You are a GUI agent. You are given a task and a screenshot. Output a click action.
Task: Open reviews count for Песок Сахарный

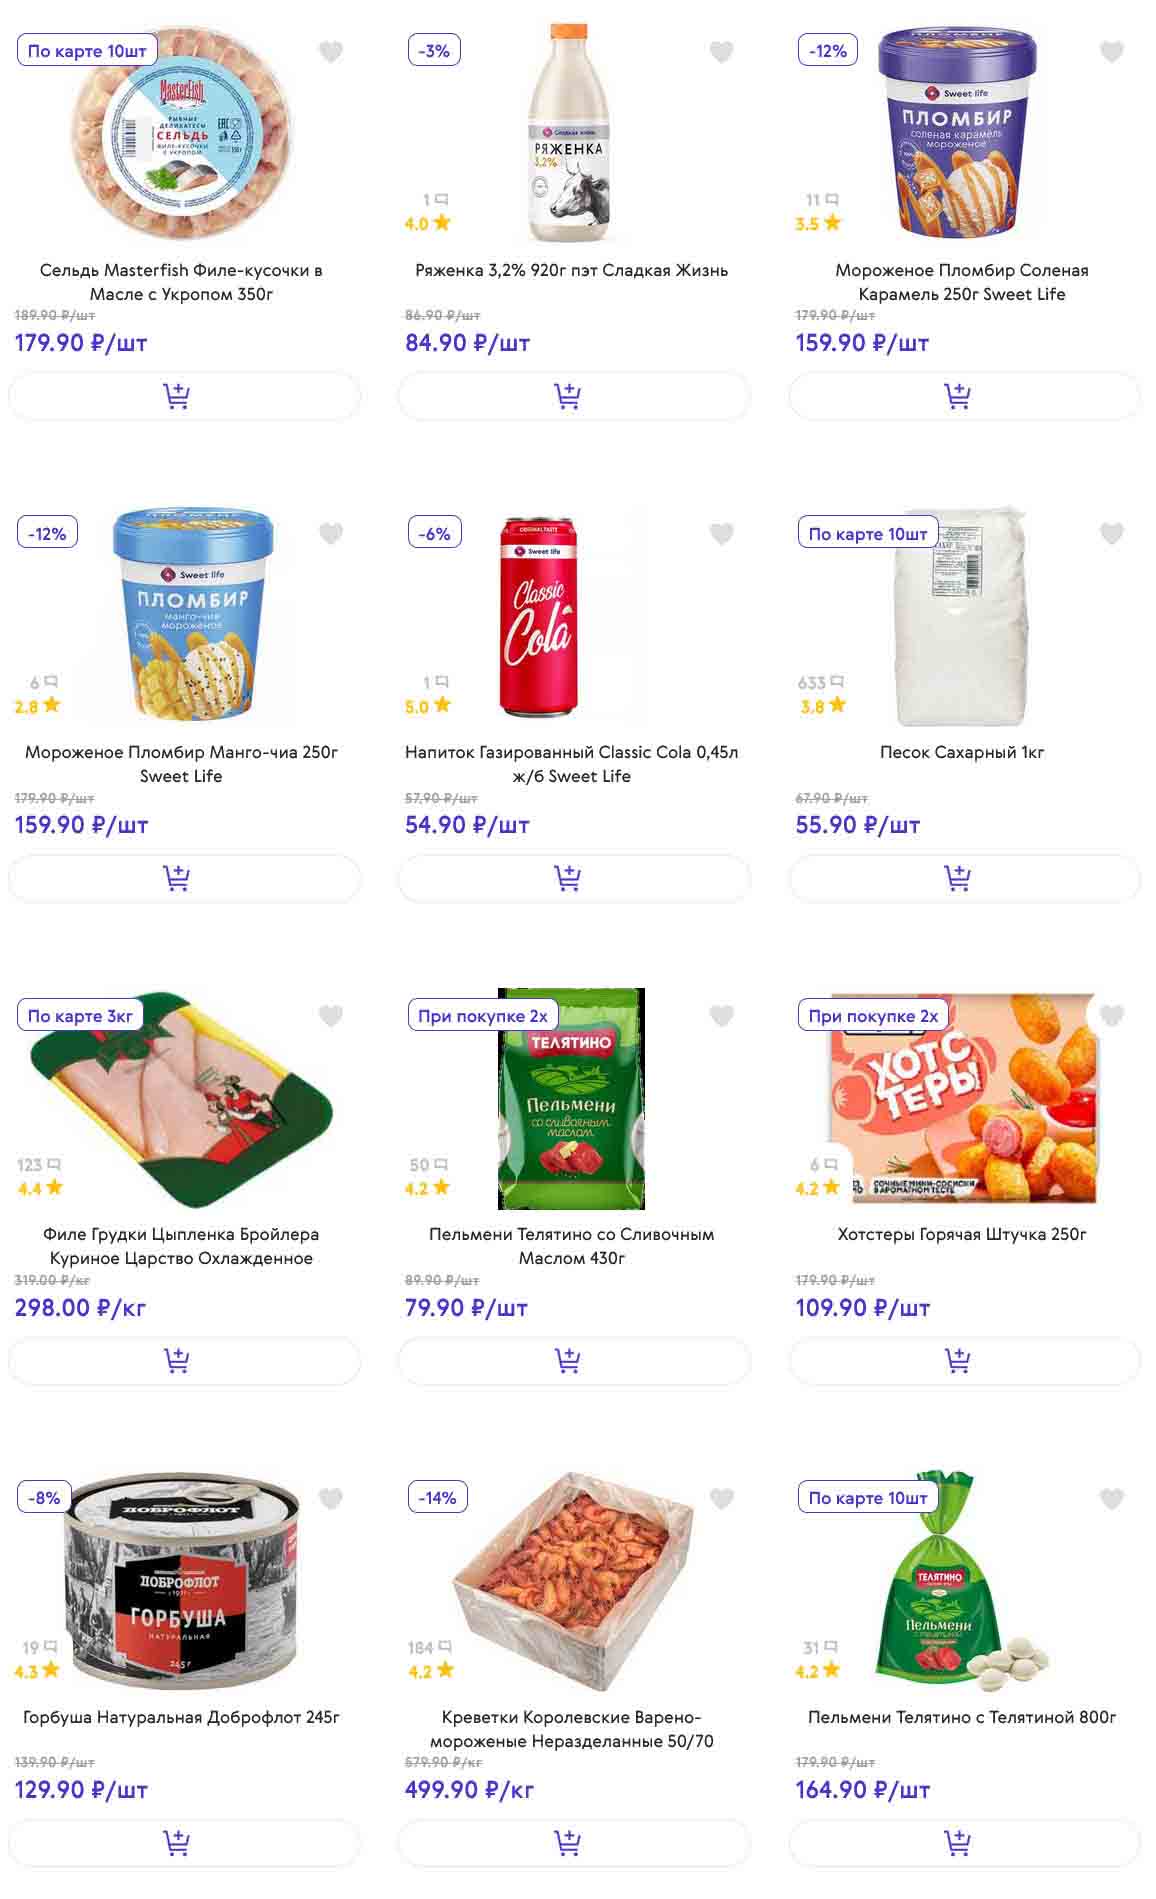tap(820, 683)
